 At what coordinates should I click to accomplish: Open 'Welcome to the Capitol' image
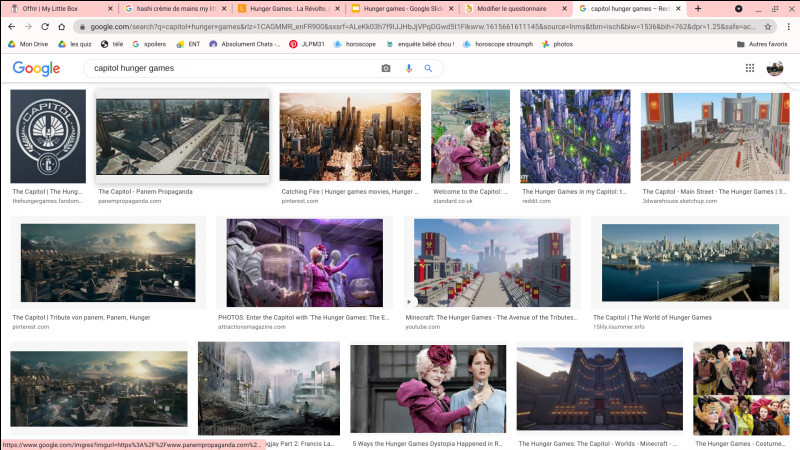click(470, 136)
